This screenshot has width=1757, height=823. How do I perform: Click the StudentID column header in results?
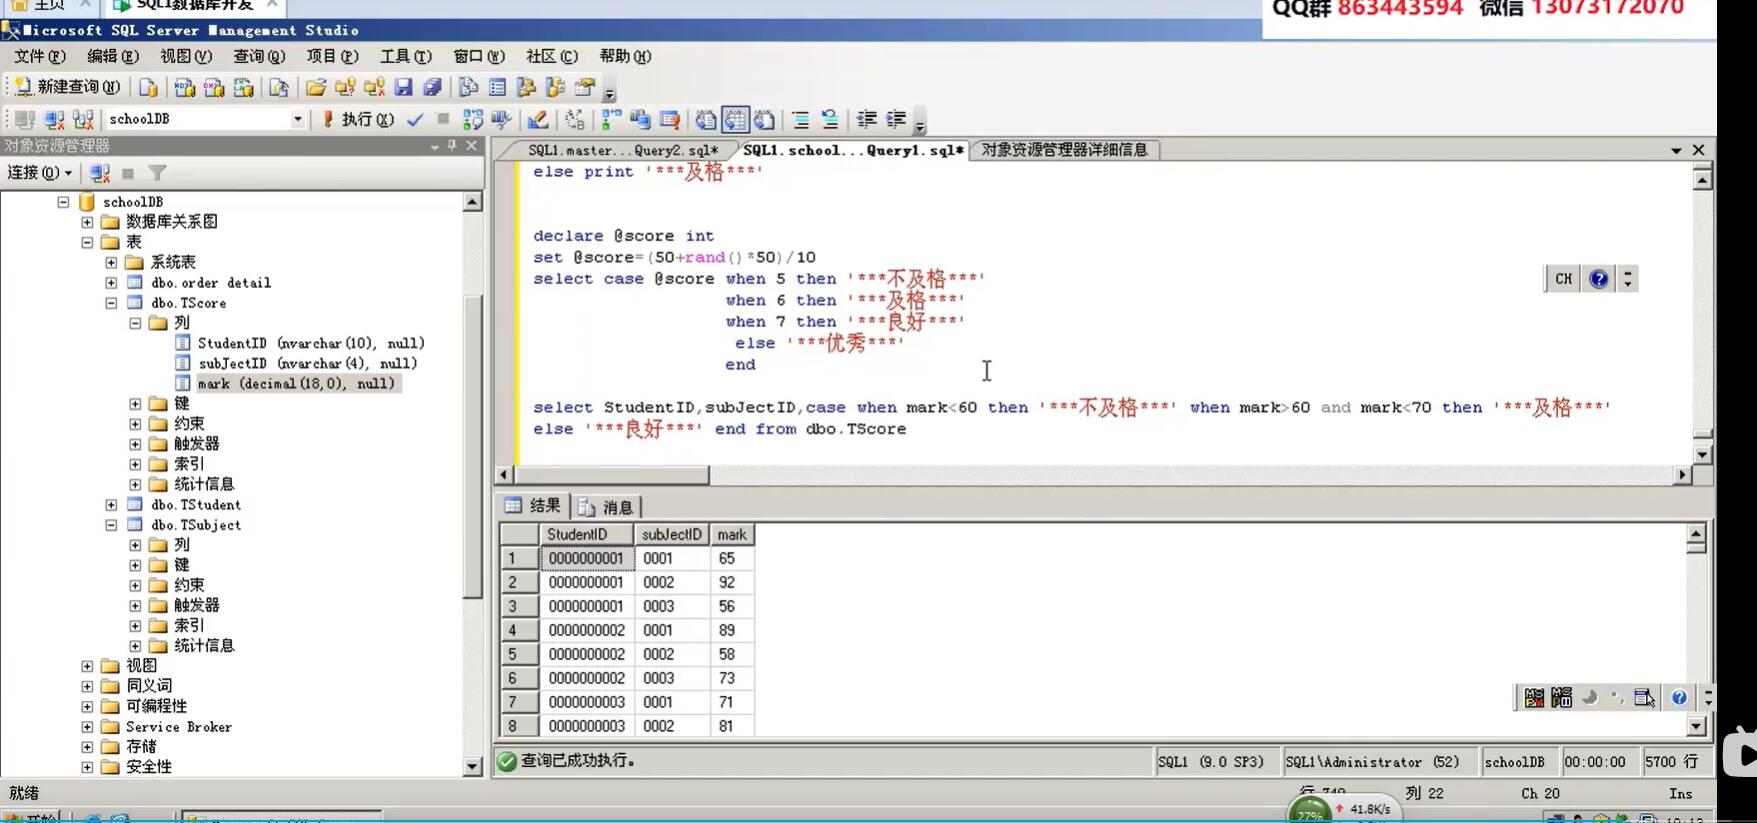tap(586, 535)
